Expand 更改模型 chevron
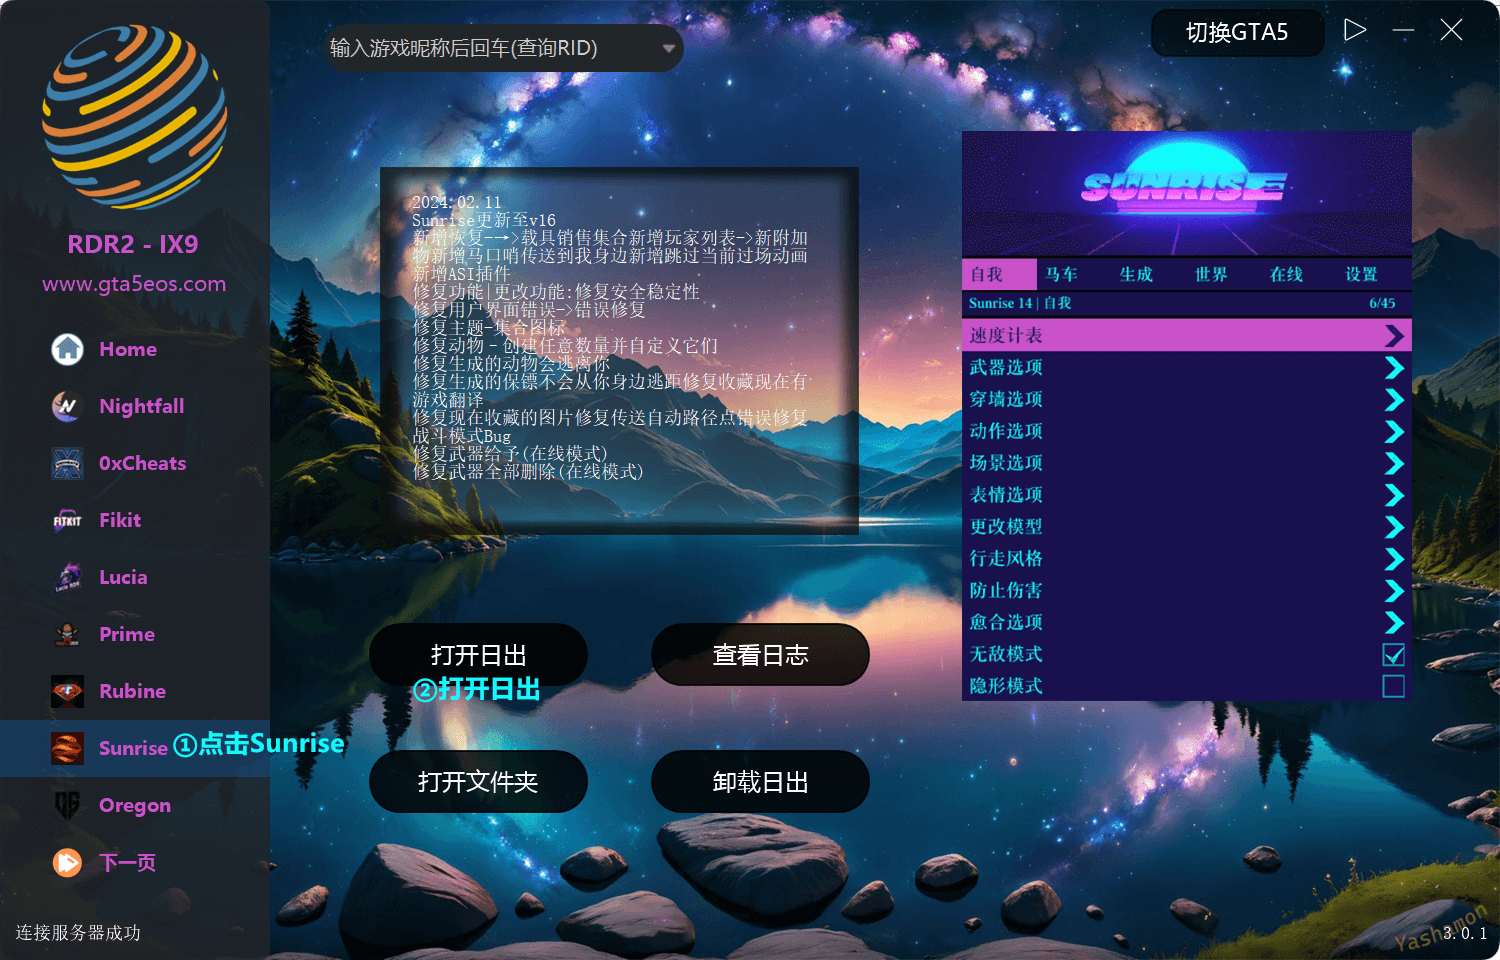 (1394, 527)
